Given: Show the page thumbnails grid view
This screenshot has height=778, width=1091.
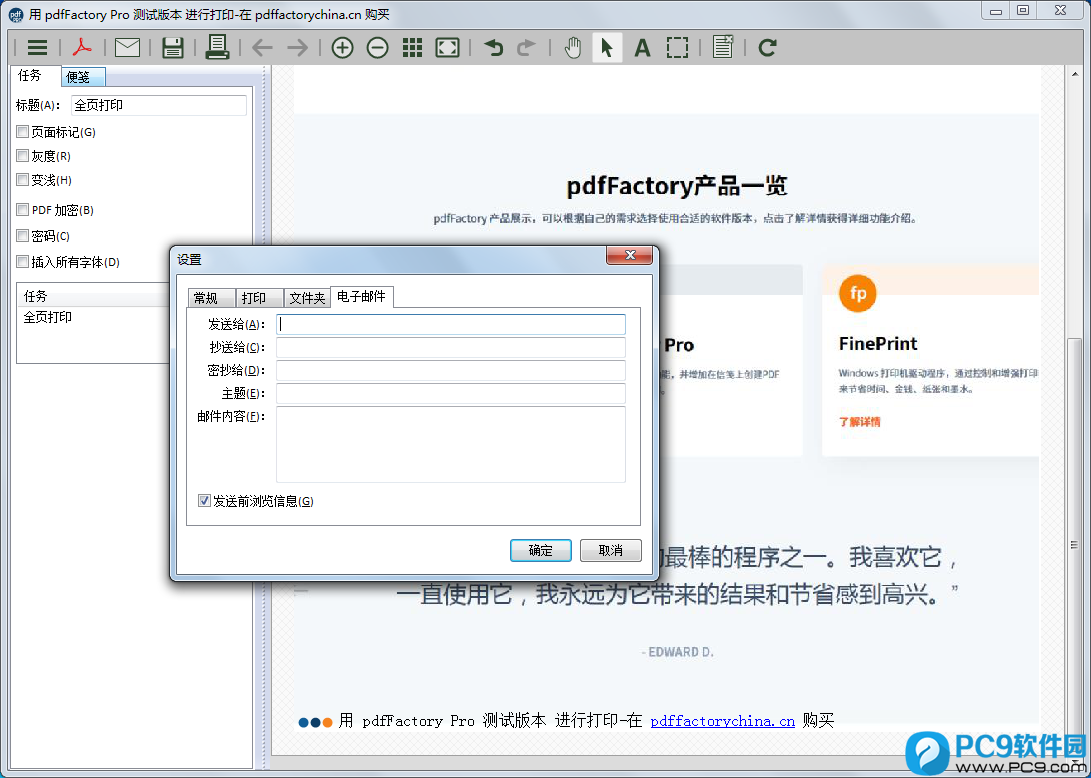Looking at the screenshot, I should point(413,47).
